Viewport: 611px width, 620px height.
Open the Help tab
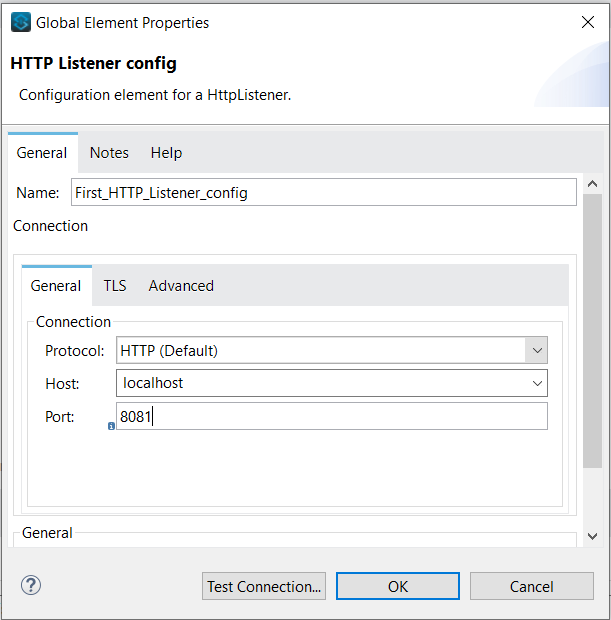pos(166,153)
